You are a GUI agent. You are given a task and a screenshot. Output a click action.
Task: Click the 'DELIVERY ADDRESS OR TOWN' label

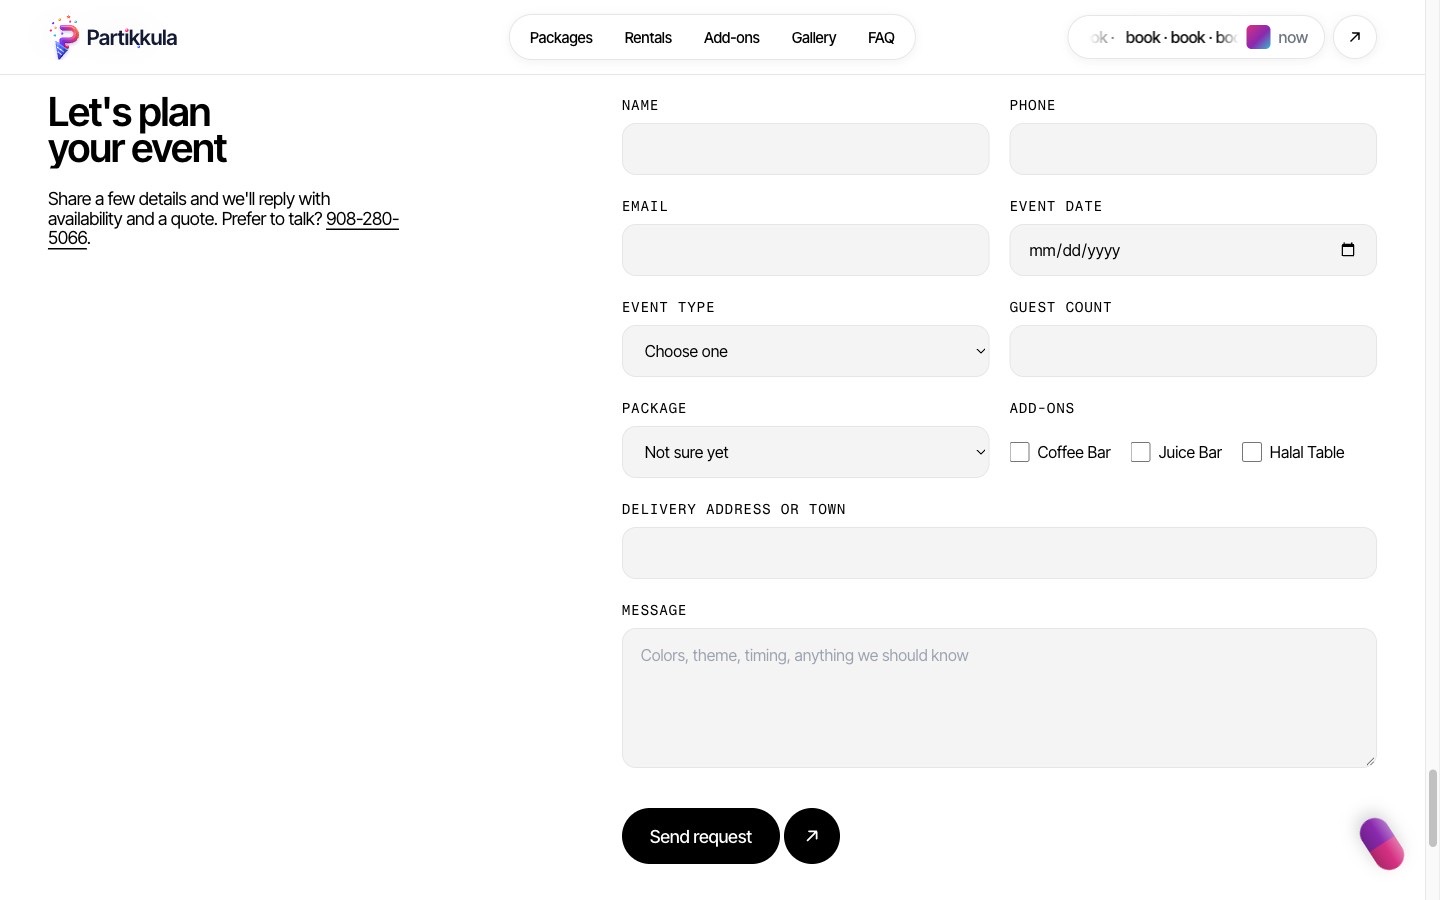[x=734, y=509]
